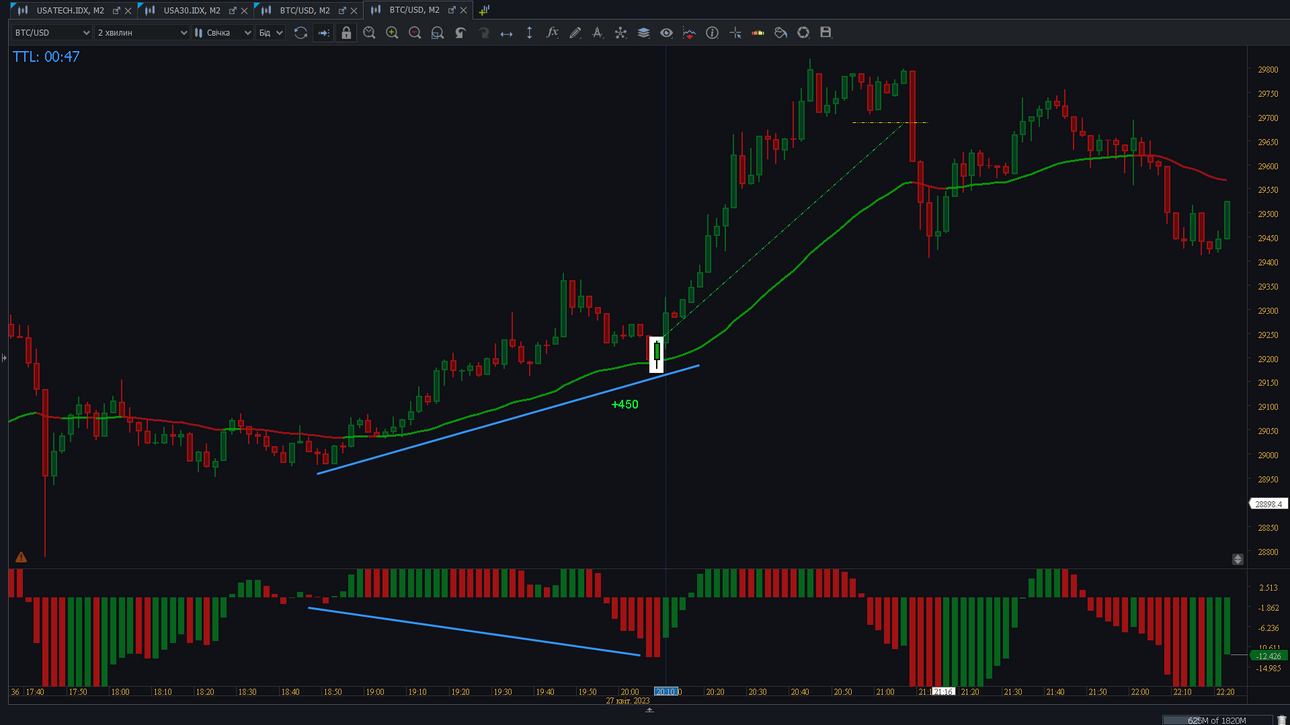This screenshot has width=1290, height=725.
Task: Click the zoom out (minus) magnifier icon
Action: tap(415, 33)
